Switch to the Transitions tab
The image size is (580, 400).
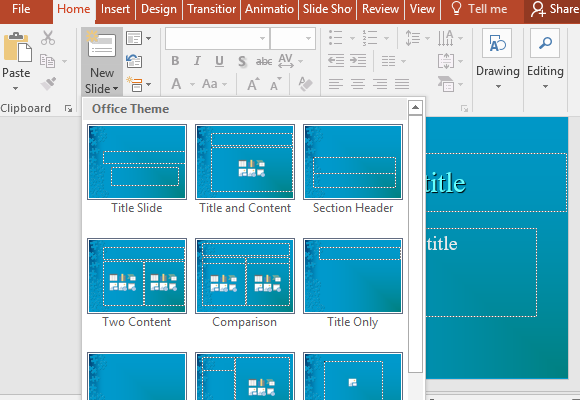[x=211, y=9]
